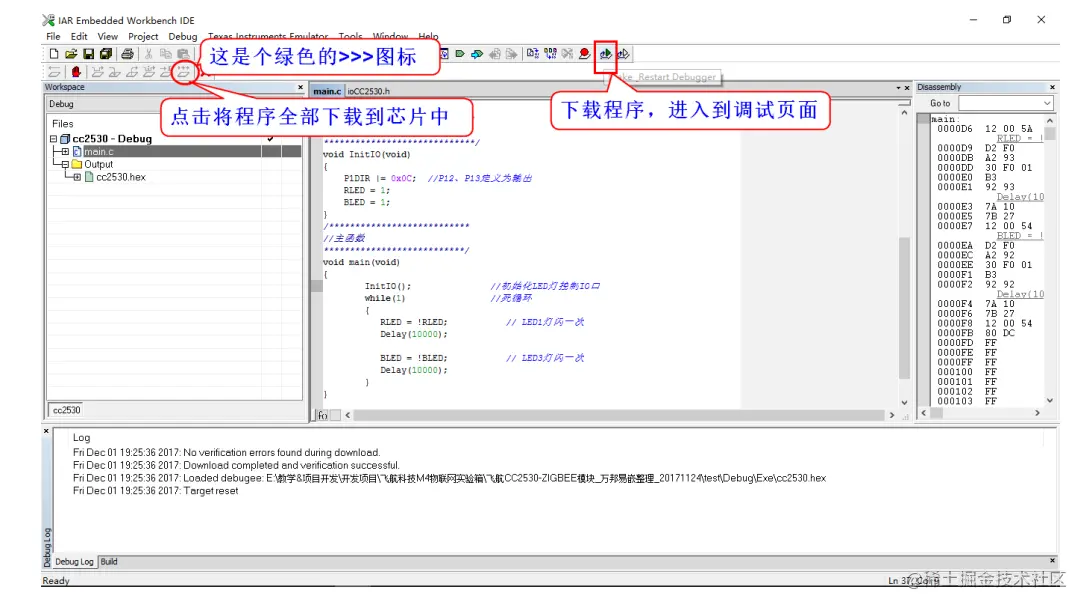This screenshot has height=608, width=1085.
Task: Click the Step Out debug icon
Action: point(132,71)
